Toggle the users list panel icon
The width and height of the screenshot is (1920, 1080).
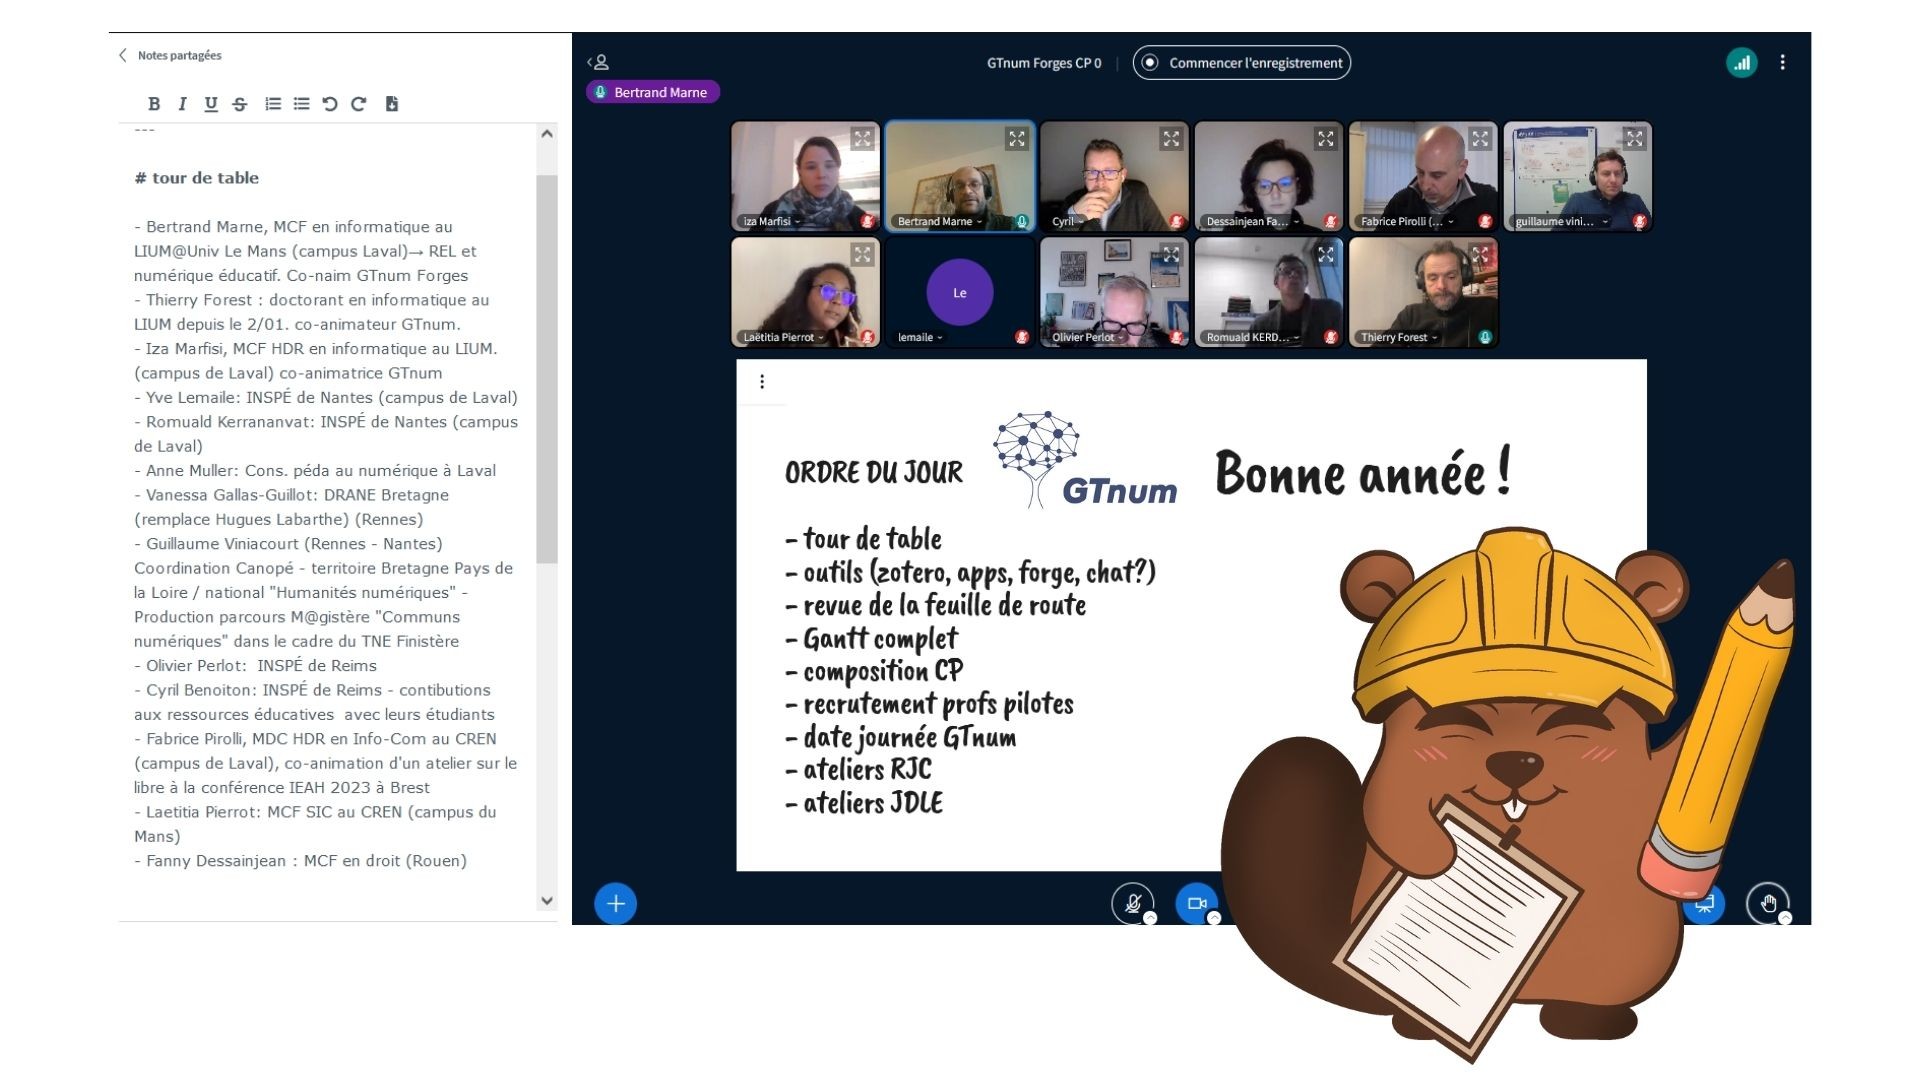[x=598, y=62]
